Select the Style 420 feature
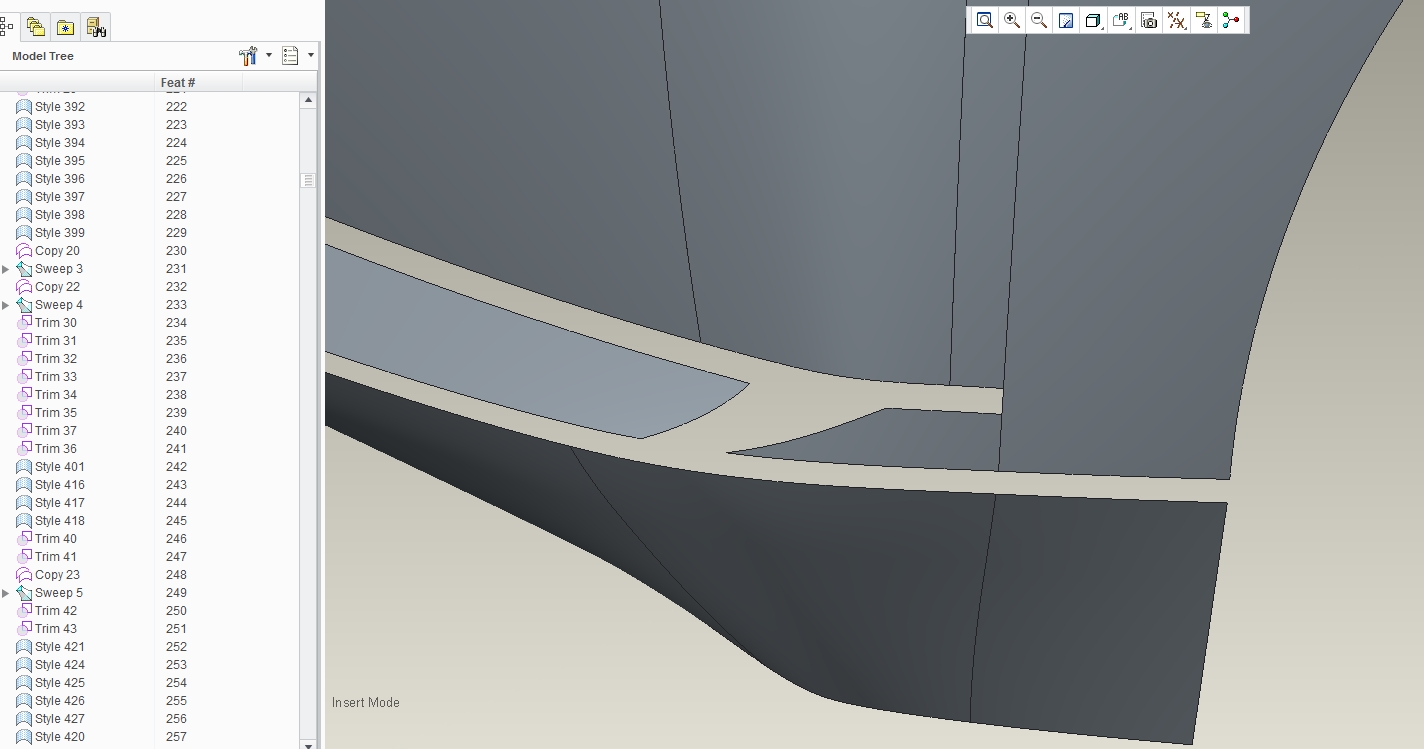The image size is (1424, 749). [x=60, y=737]
